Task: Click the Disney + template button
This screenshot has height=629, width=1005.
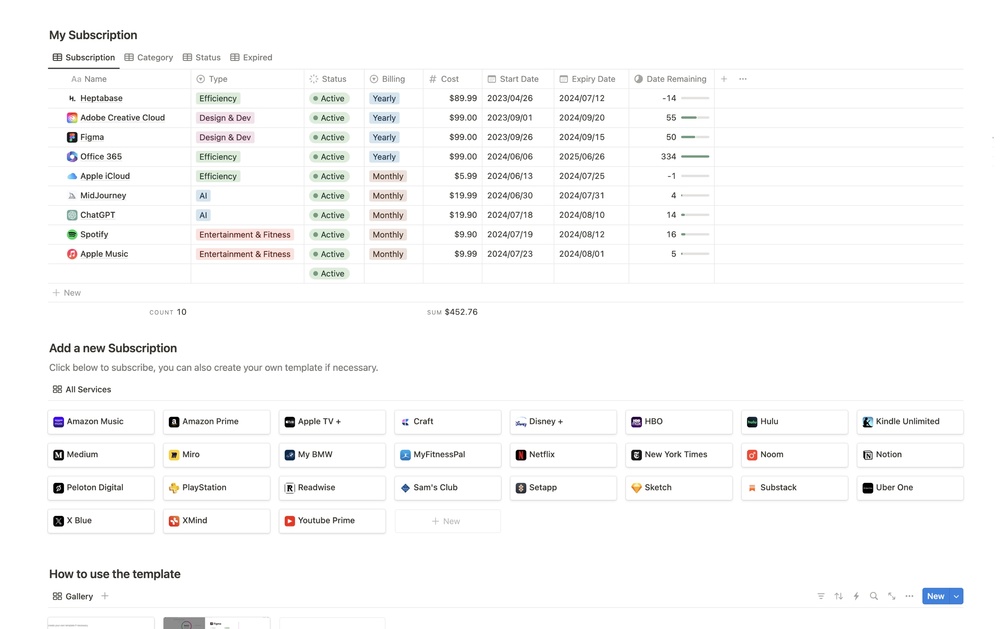Action: click(x=563, y=422)
